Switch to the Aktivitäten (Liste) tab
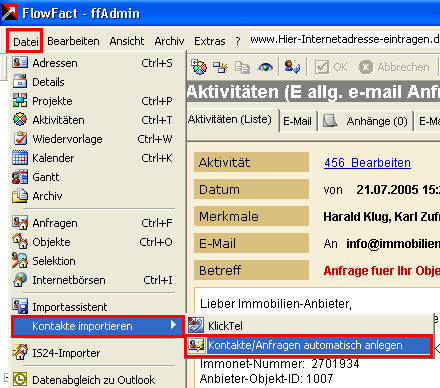 point(230,119)
